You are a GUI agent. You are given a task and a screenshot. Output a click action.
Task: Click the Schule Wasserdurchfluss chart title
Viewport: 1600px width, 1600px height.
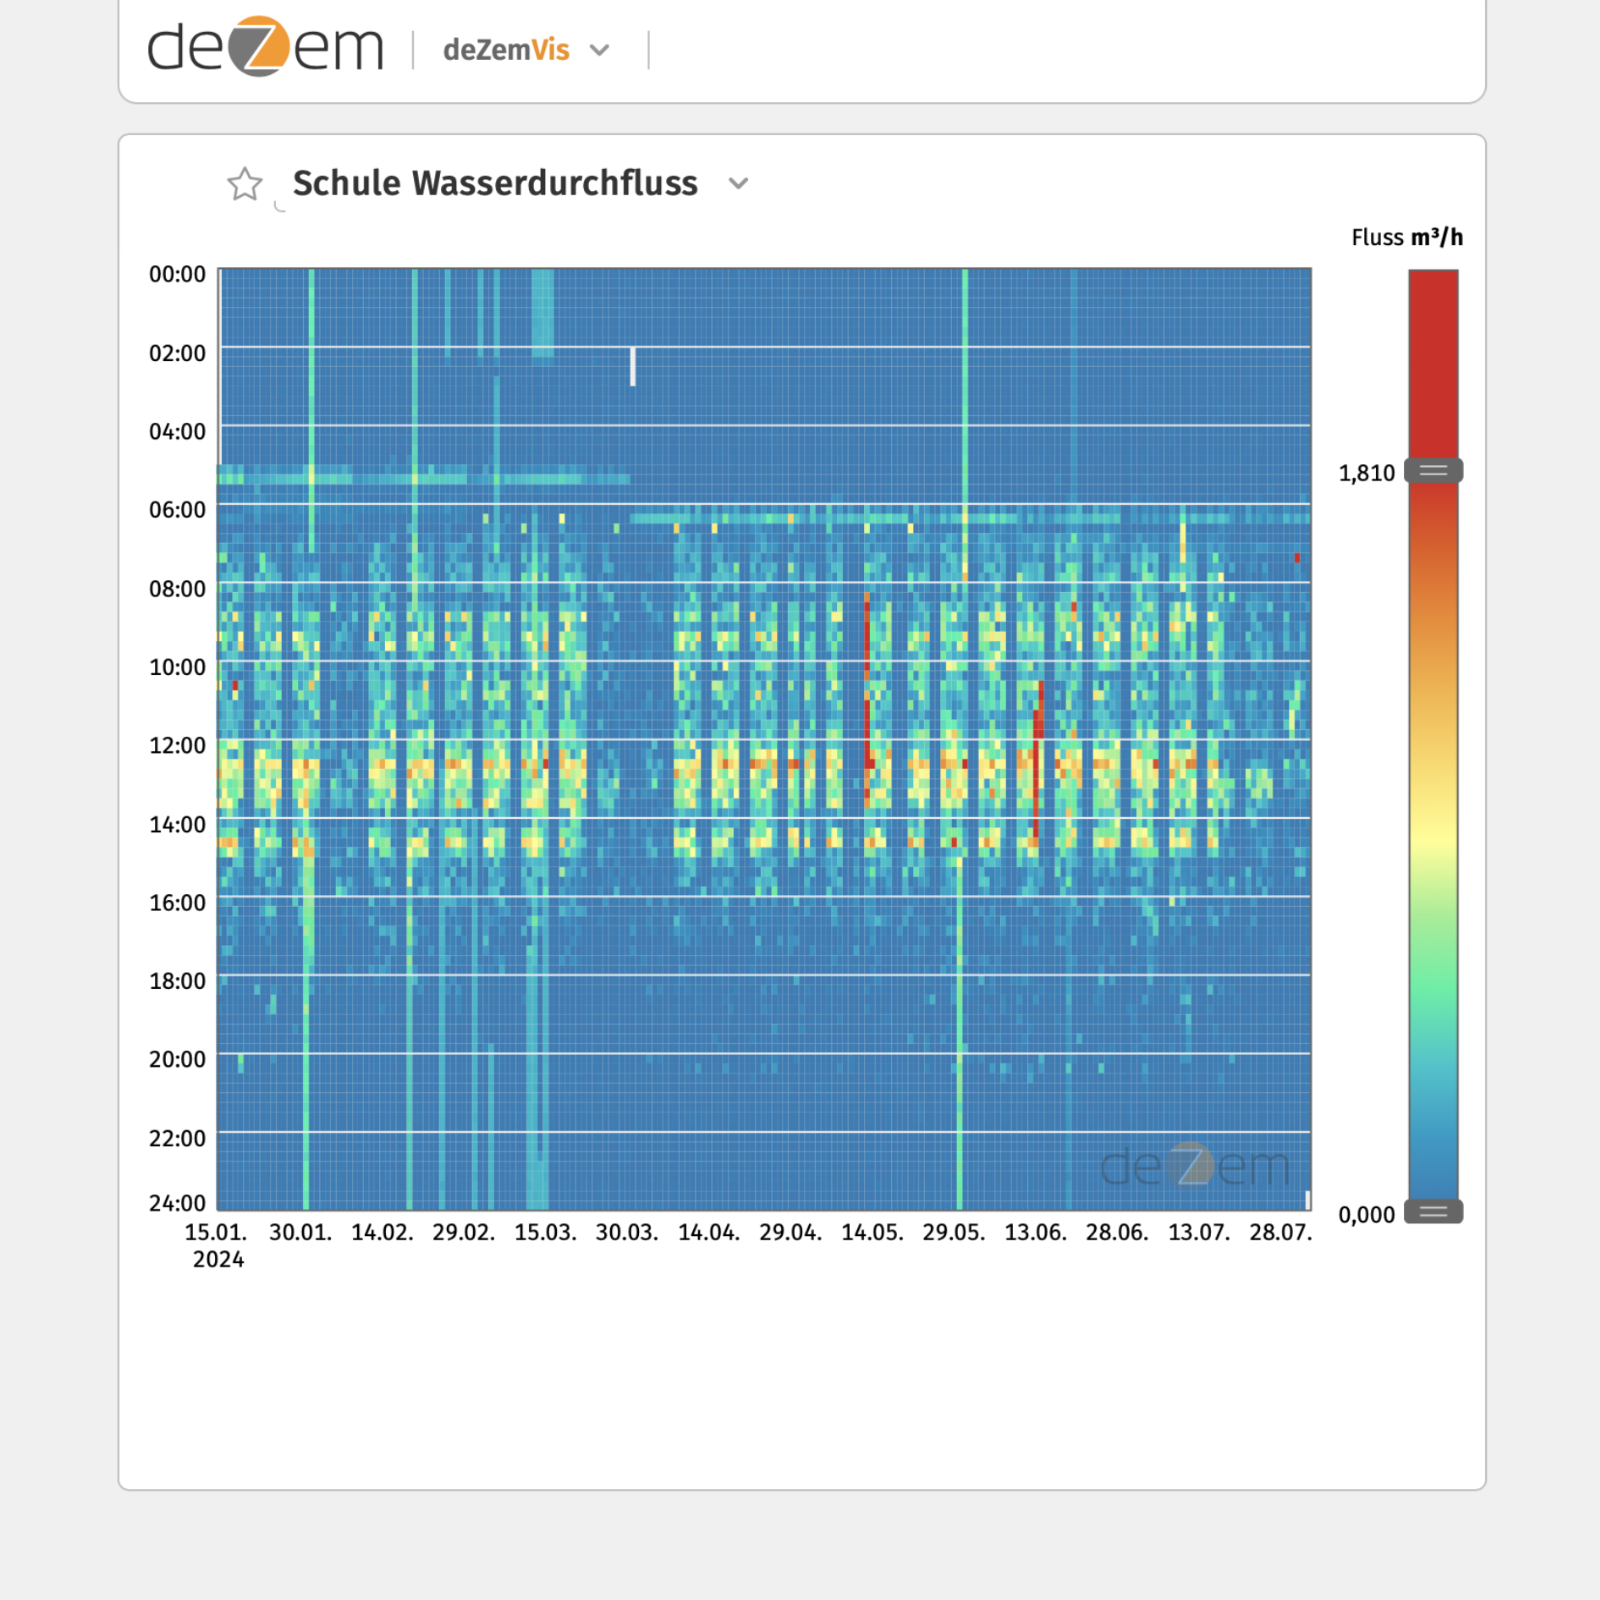coord(495,184)
